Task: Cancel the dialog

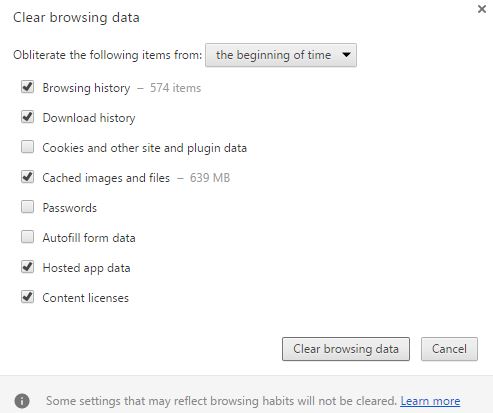Action: pyautogui.click(x=449, y=349)
